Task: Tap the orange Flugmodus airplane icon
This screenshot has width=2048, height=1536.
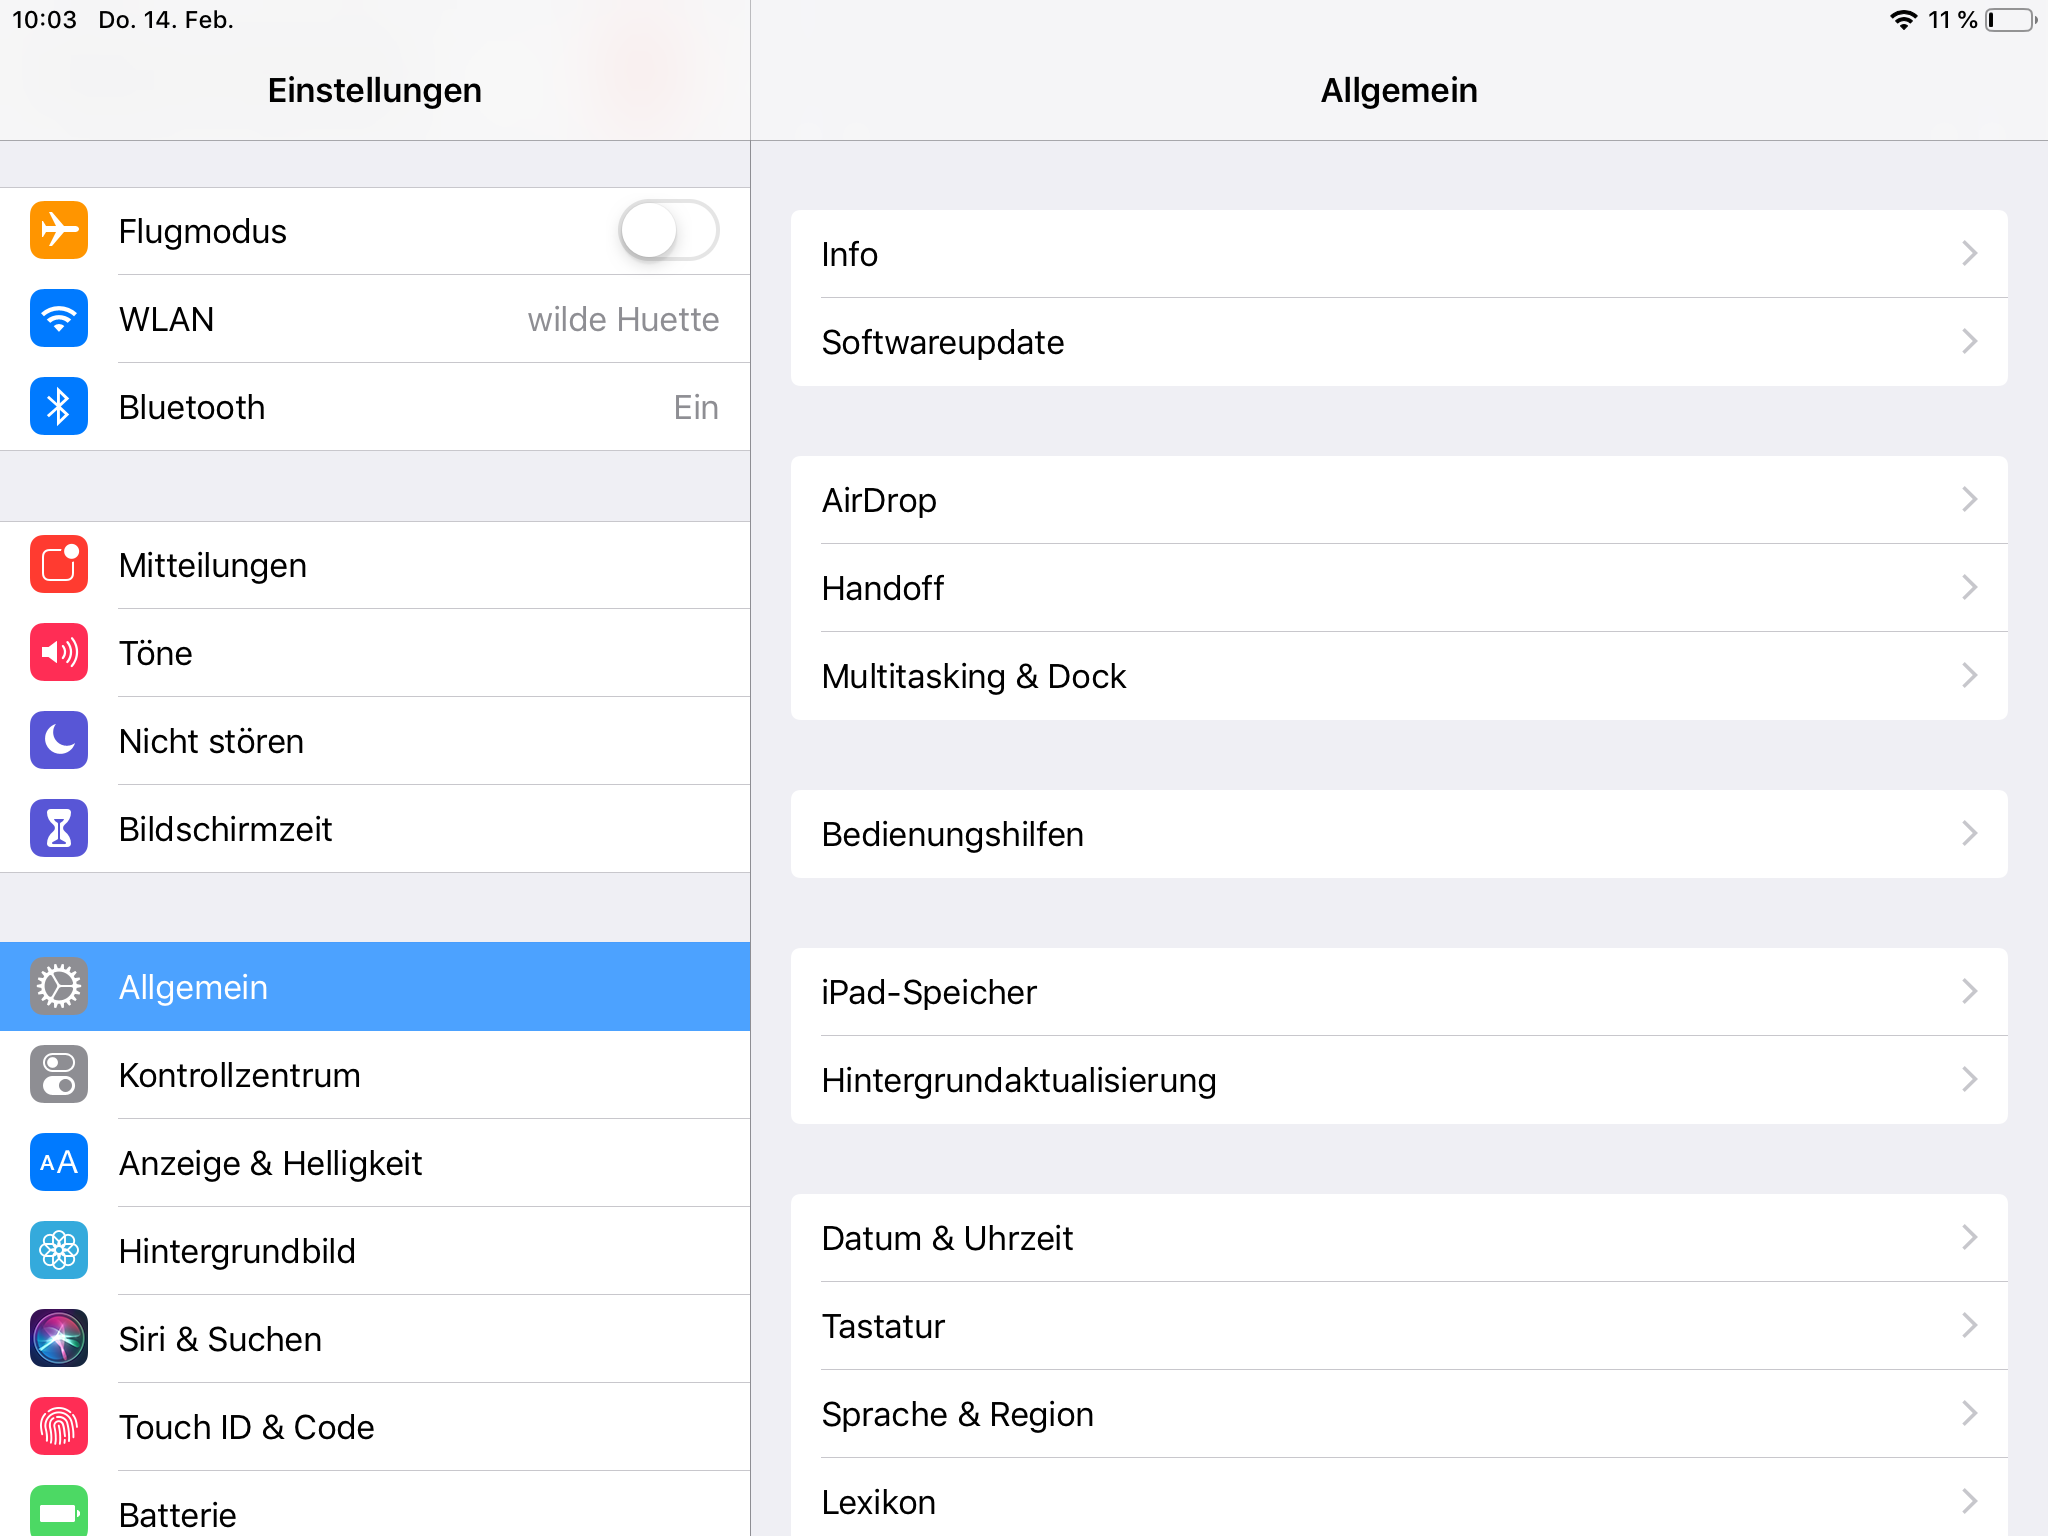Action: (x=59, y=231)
